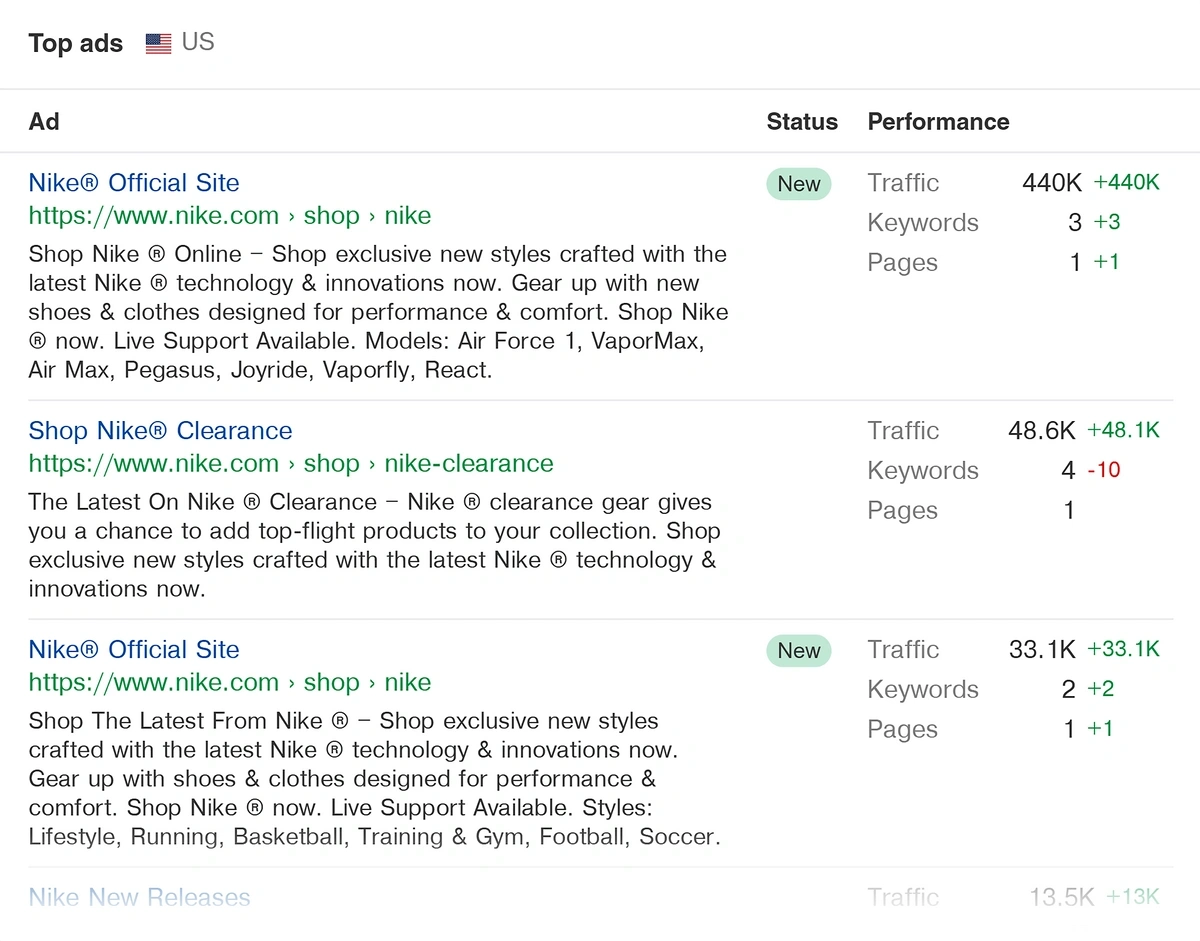Click Shop The Latest From Nike ® description
This screenshot has height=941, width=1200.
click(374, 779)
